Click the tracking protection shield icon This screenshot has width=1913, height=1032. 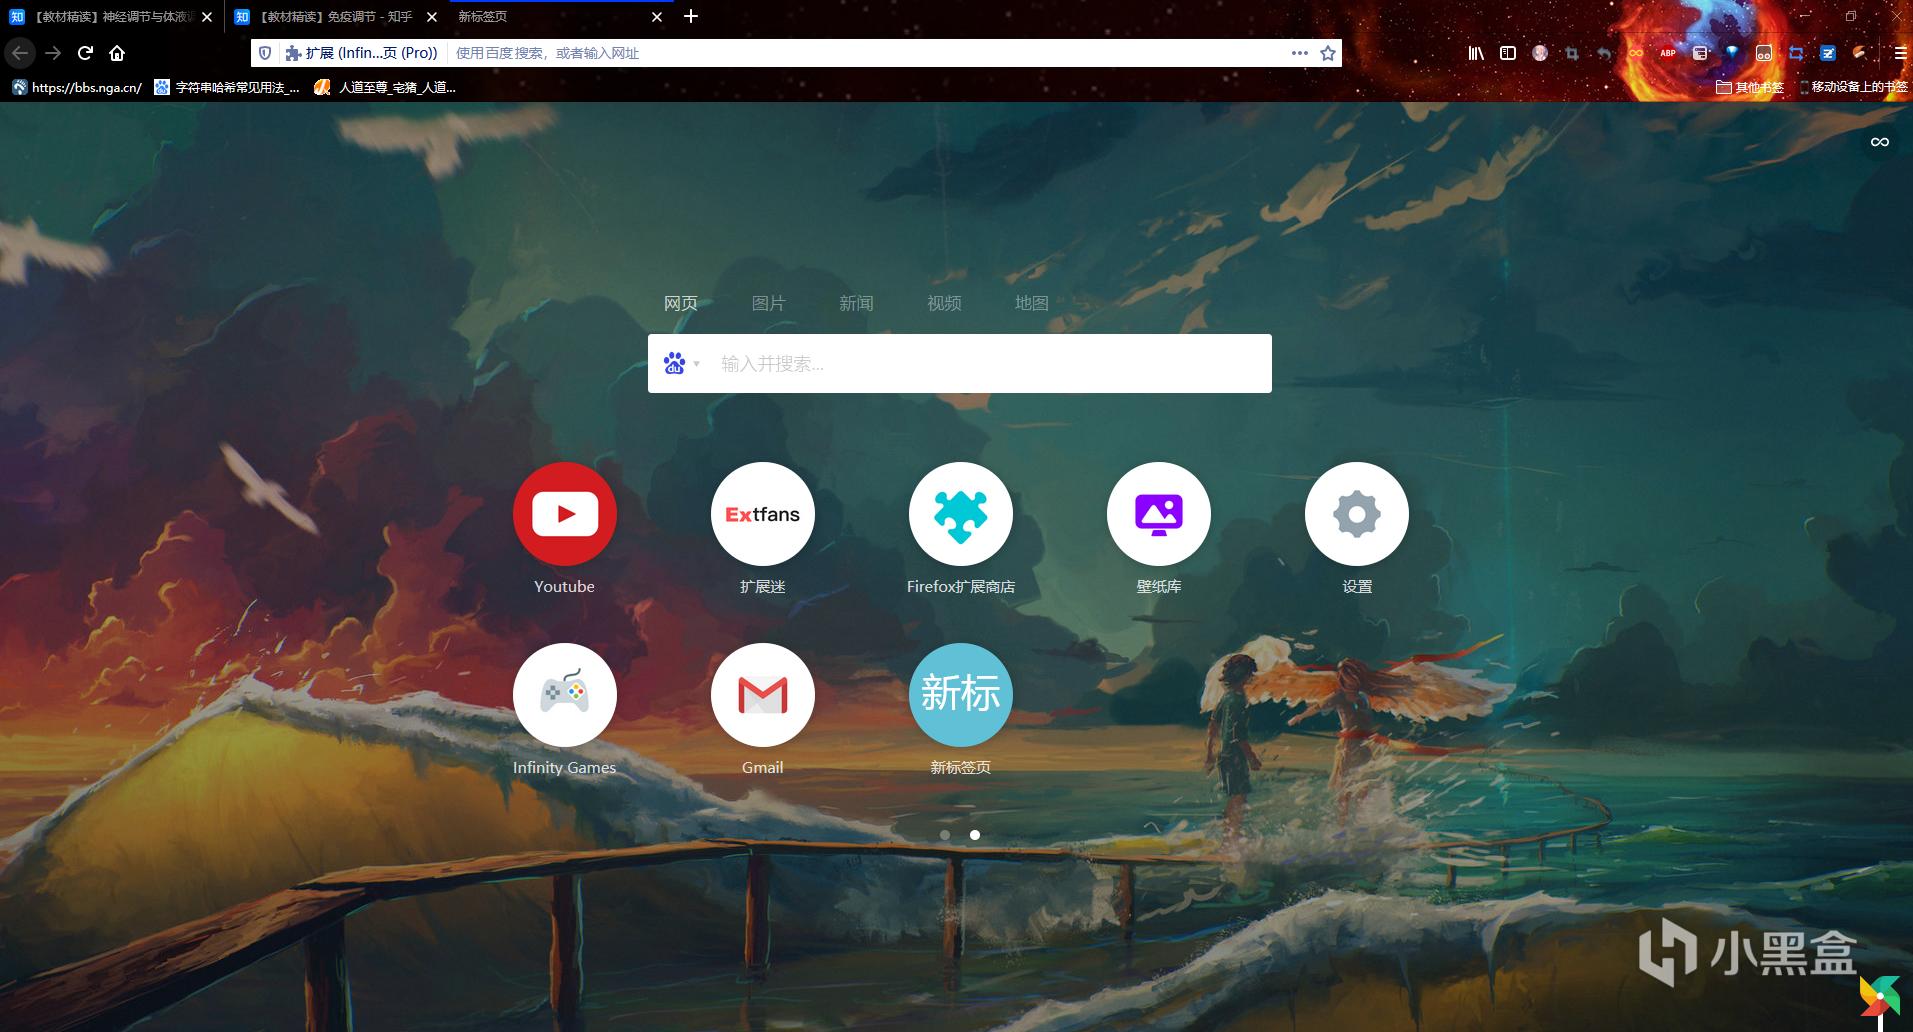(265, 53)
